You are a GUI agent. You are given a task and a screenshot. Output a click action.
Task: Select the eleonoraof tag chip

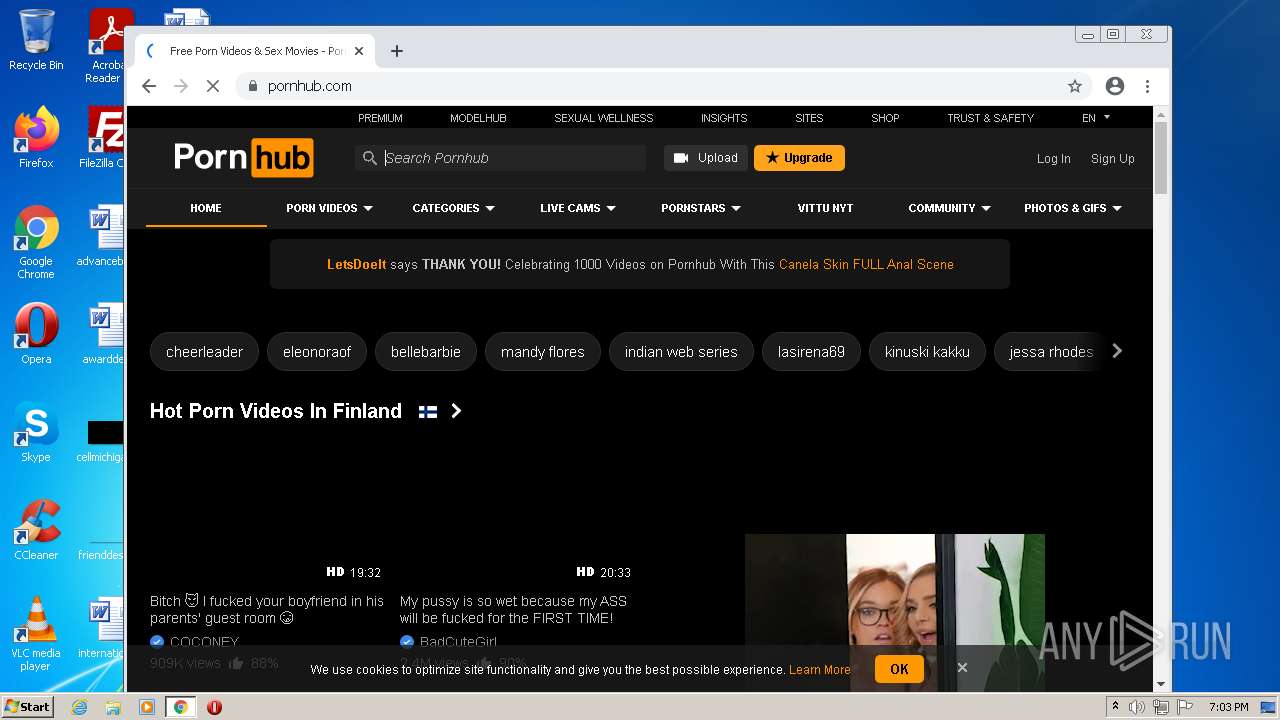317,352
